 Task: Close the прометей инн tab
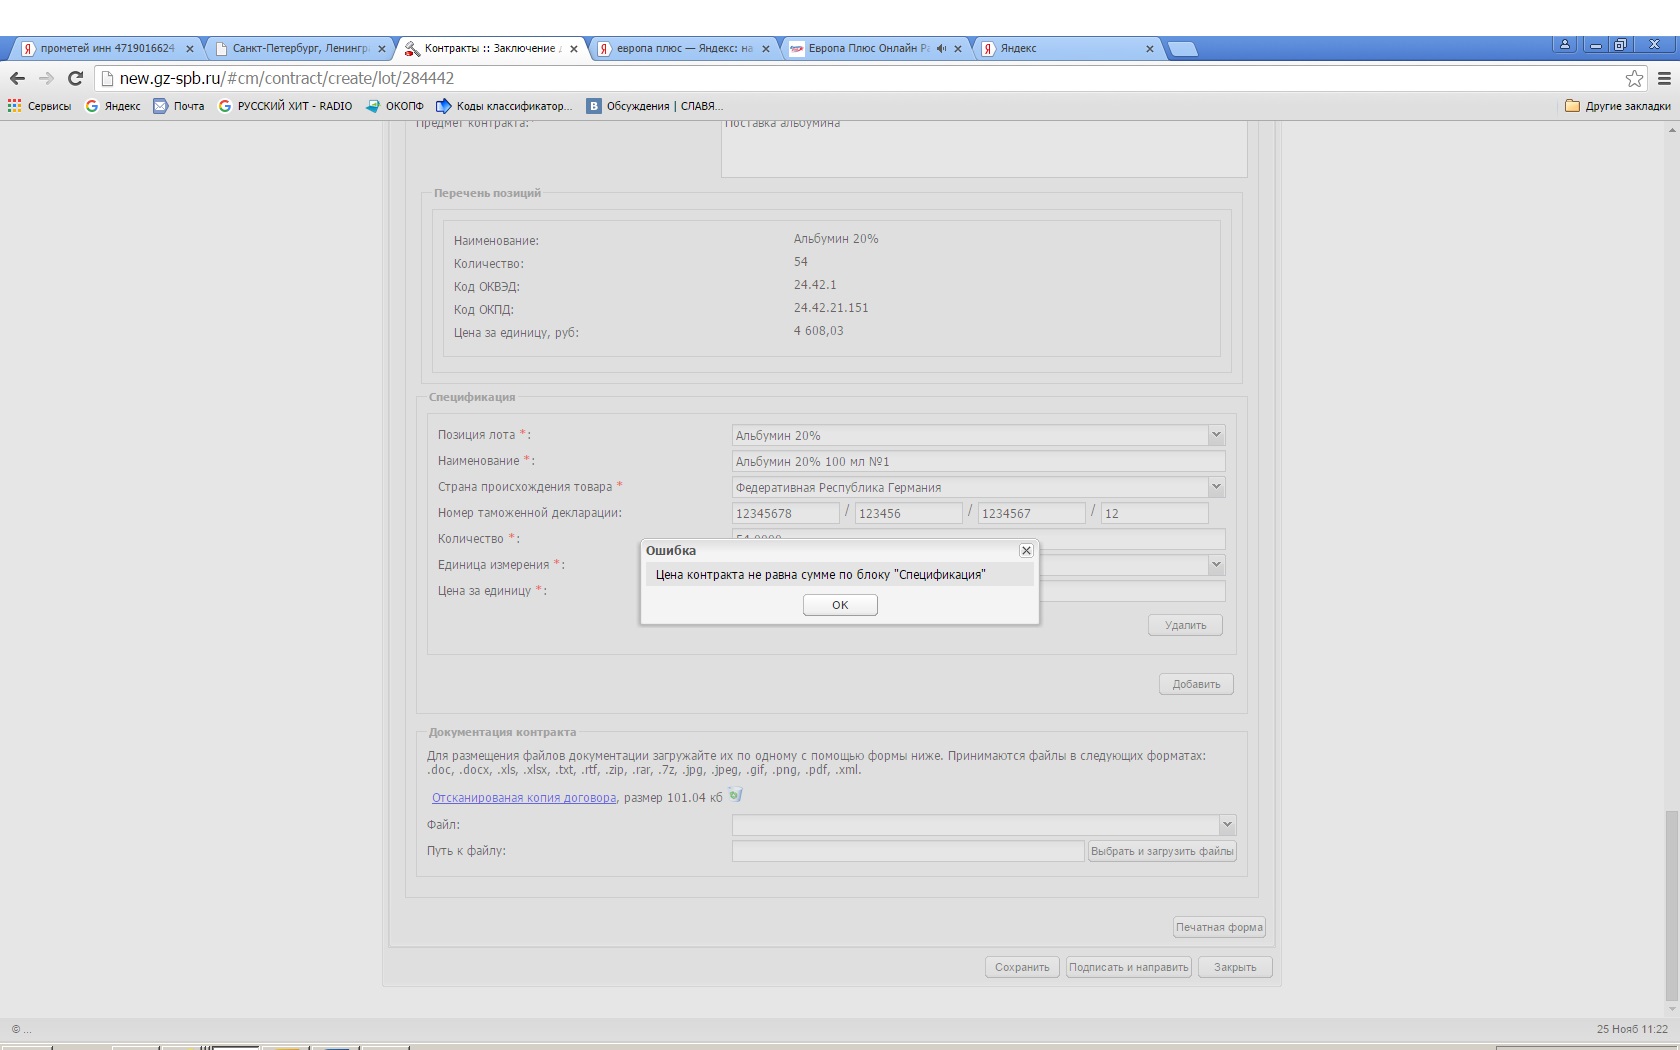pyautogui.click(x=190, y=48)
